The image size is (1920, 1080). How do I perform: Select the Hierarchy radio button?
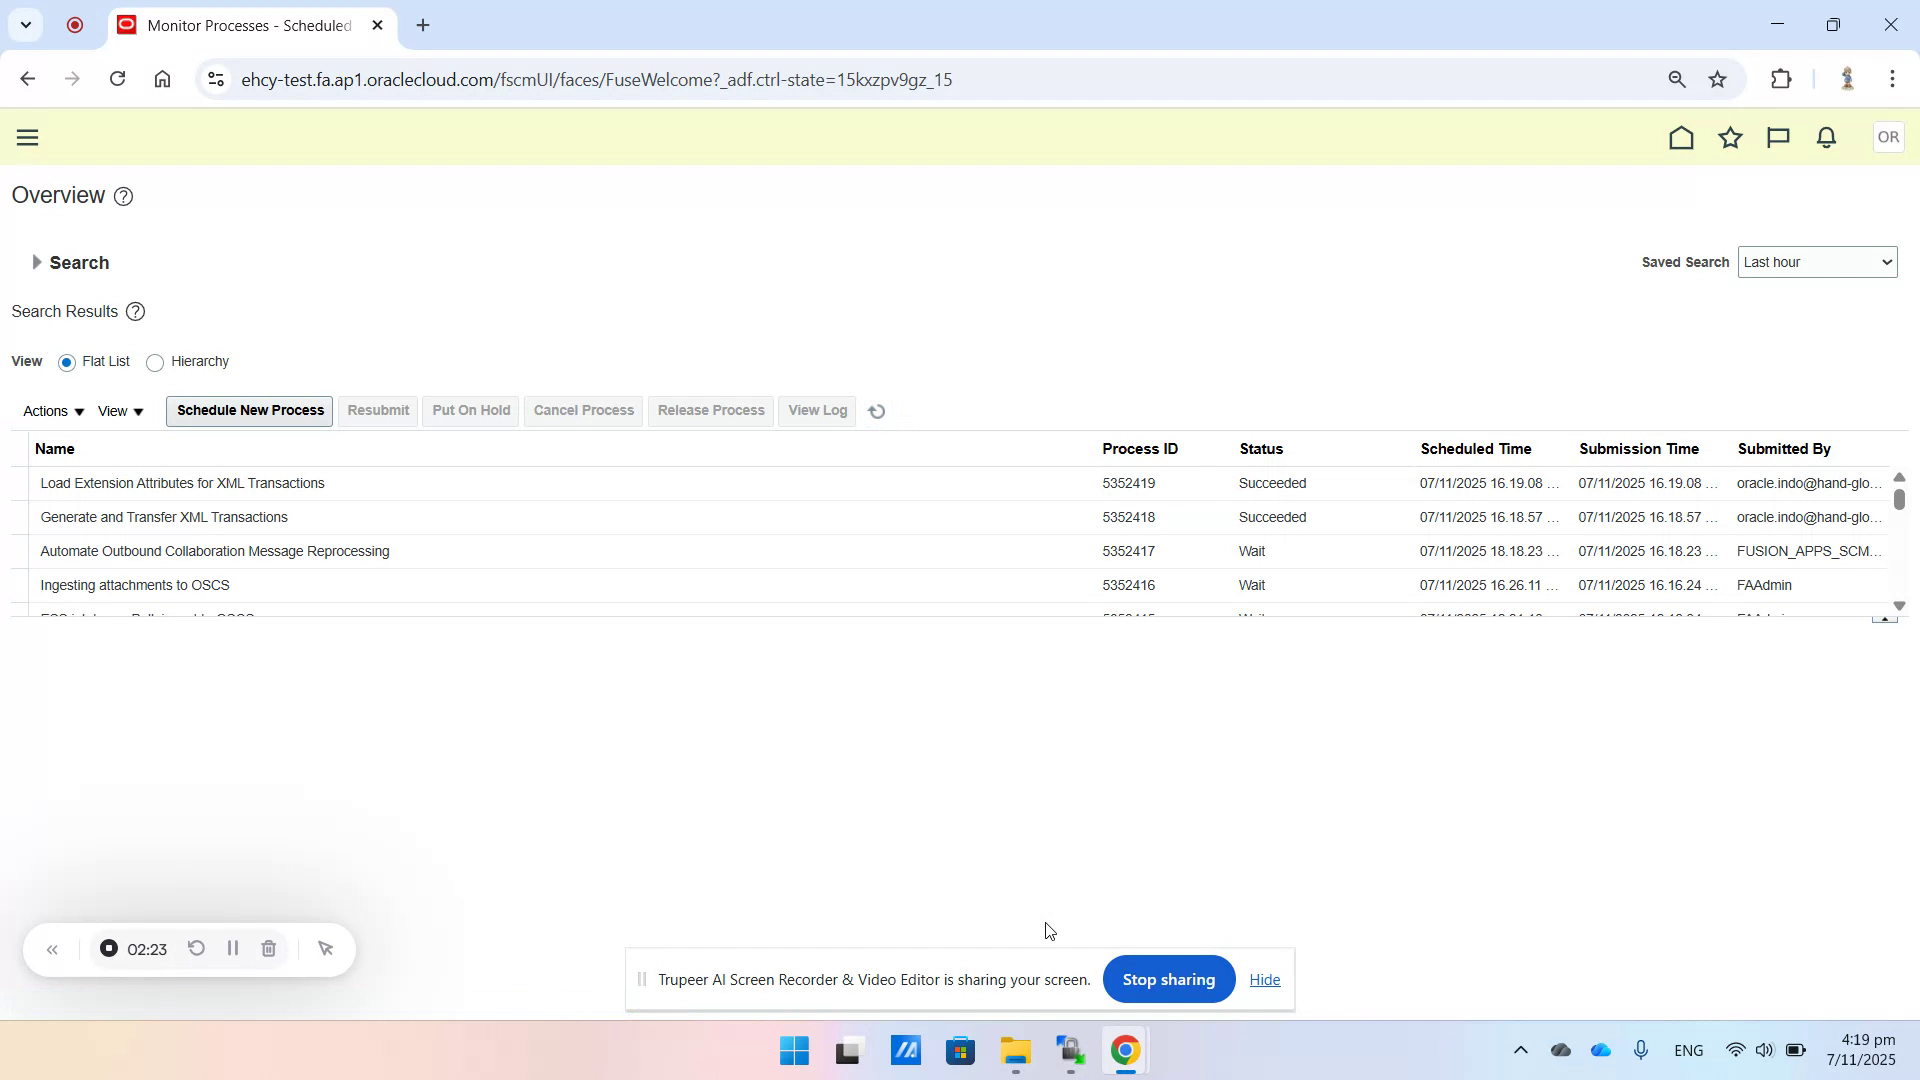point(155,362)
